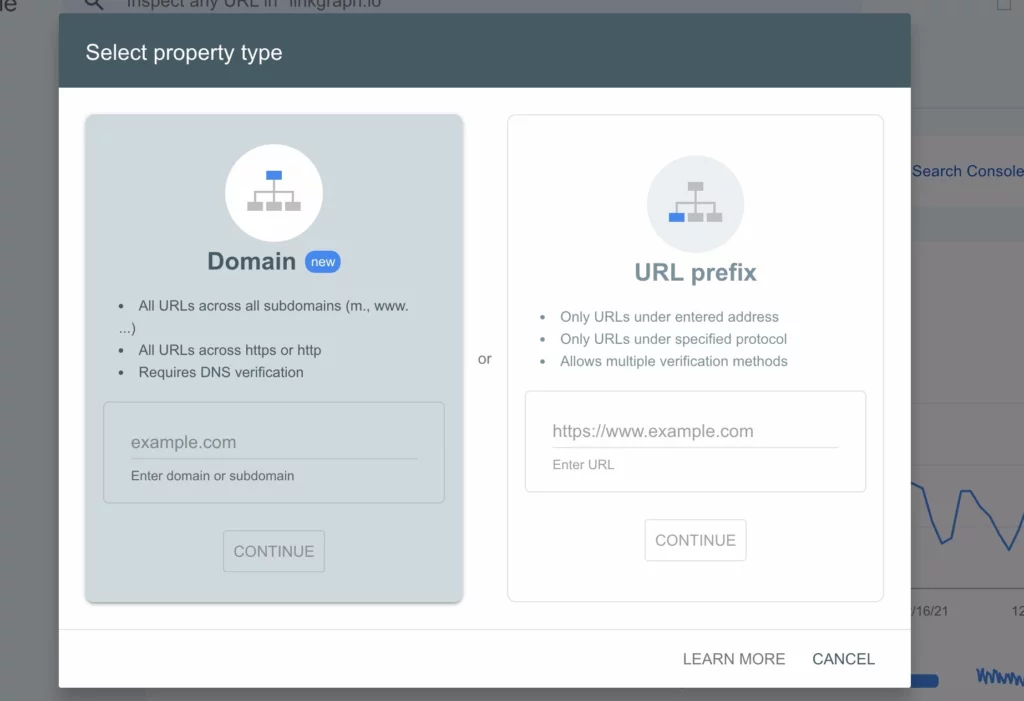Click the "Enter URL" helper label
Viewport: 1024px width, 701px height.
tap(583, 465)
